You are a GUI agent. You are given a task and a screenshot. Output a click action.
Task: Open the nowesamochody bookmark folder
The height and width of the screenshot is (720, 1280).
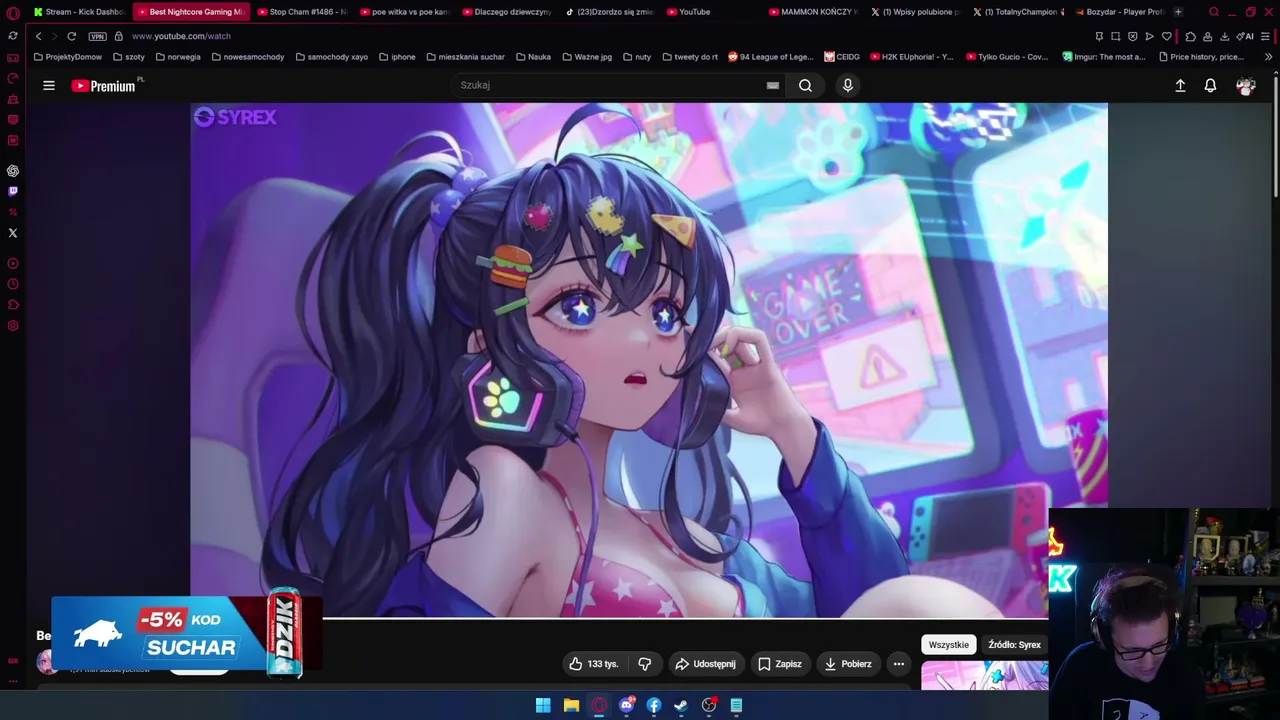click(x=247, y=57)
